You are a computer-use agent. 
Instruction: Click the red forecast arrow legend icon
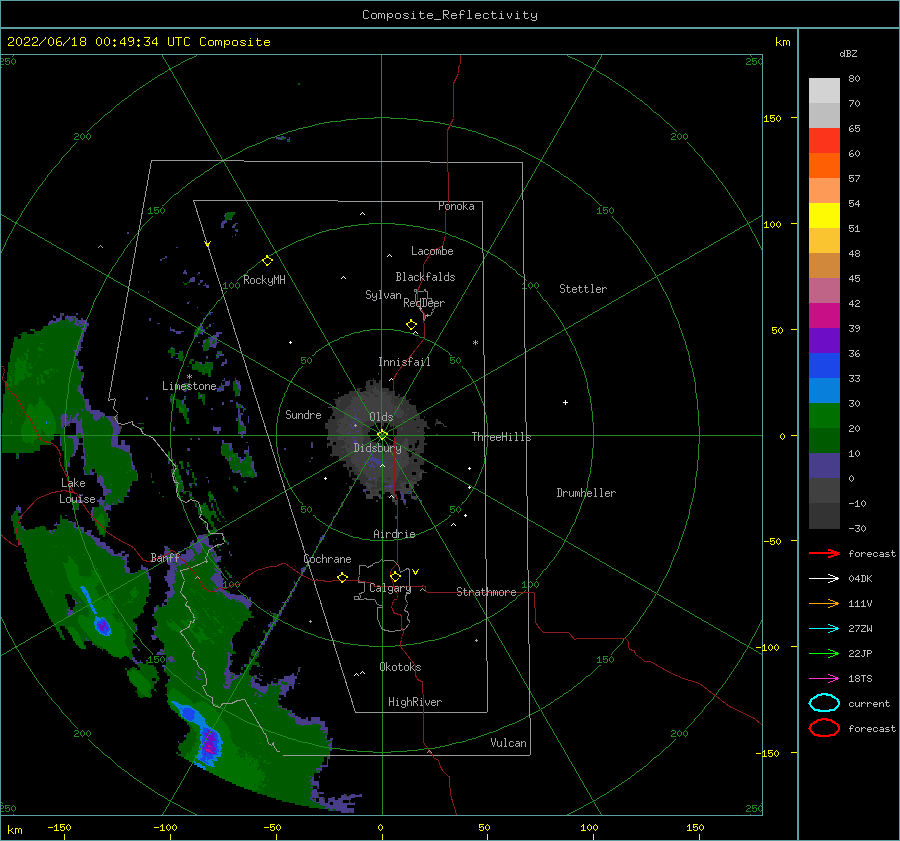point(824,553)
